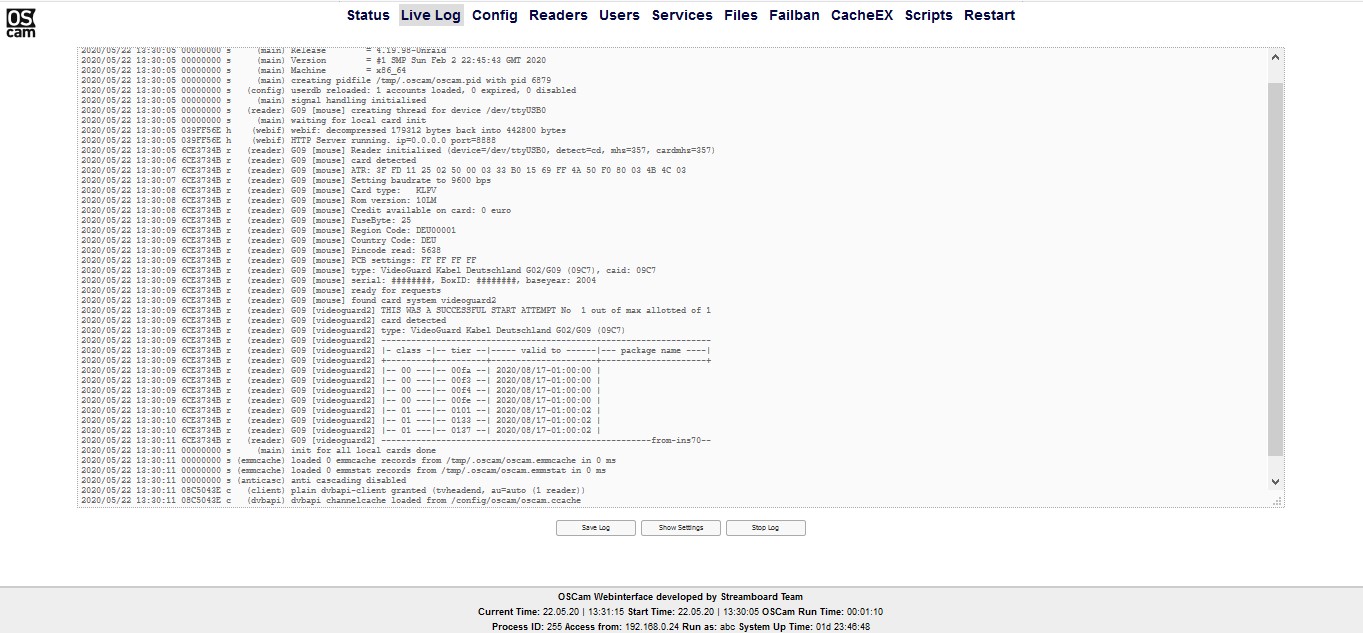Click the tier 0101 entitlement row
This screenshot has height=633, width=1363.
341,410
